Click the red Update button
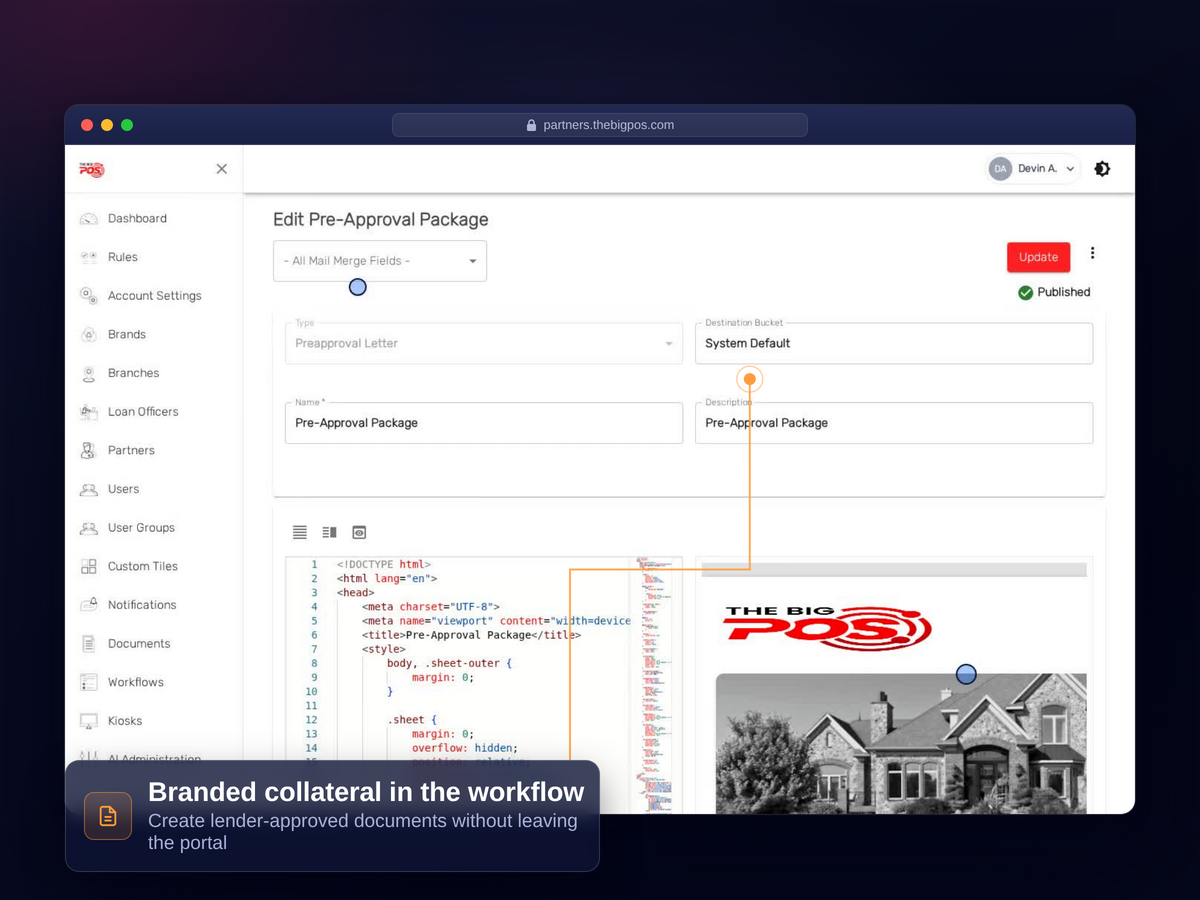Image resolution: width=1200 pixels, height=900 pixels. point(1038,257)
